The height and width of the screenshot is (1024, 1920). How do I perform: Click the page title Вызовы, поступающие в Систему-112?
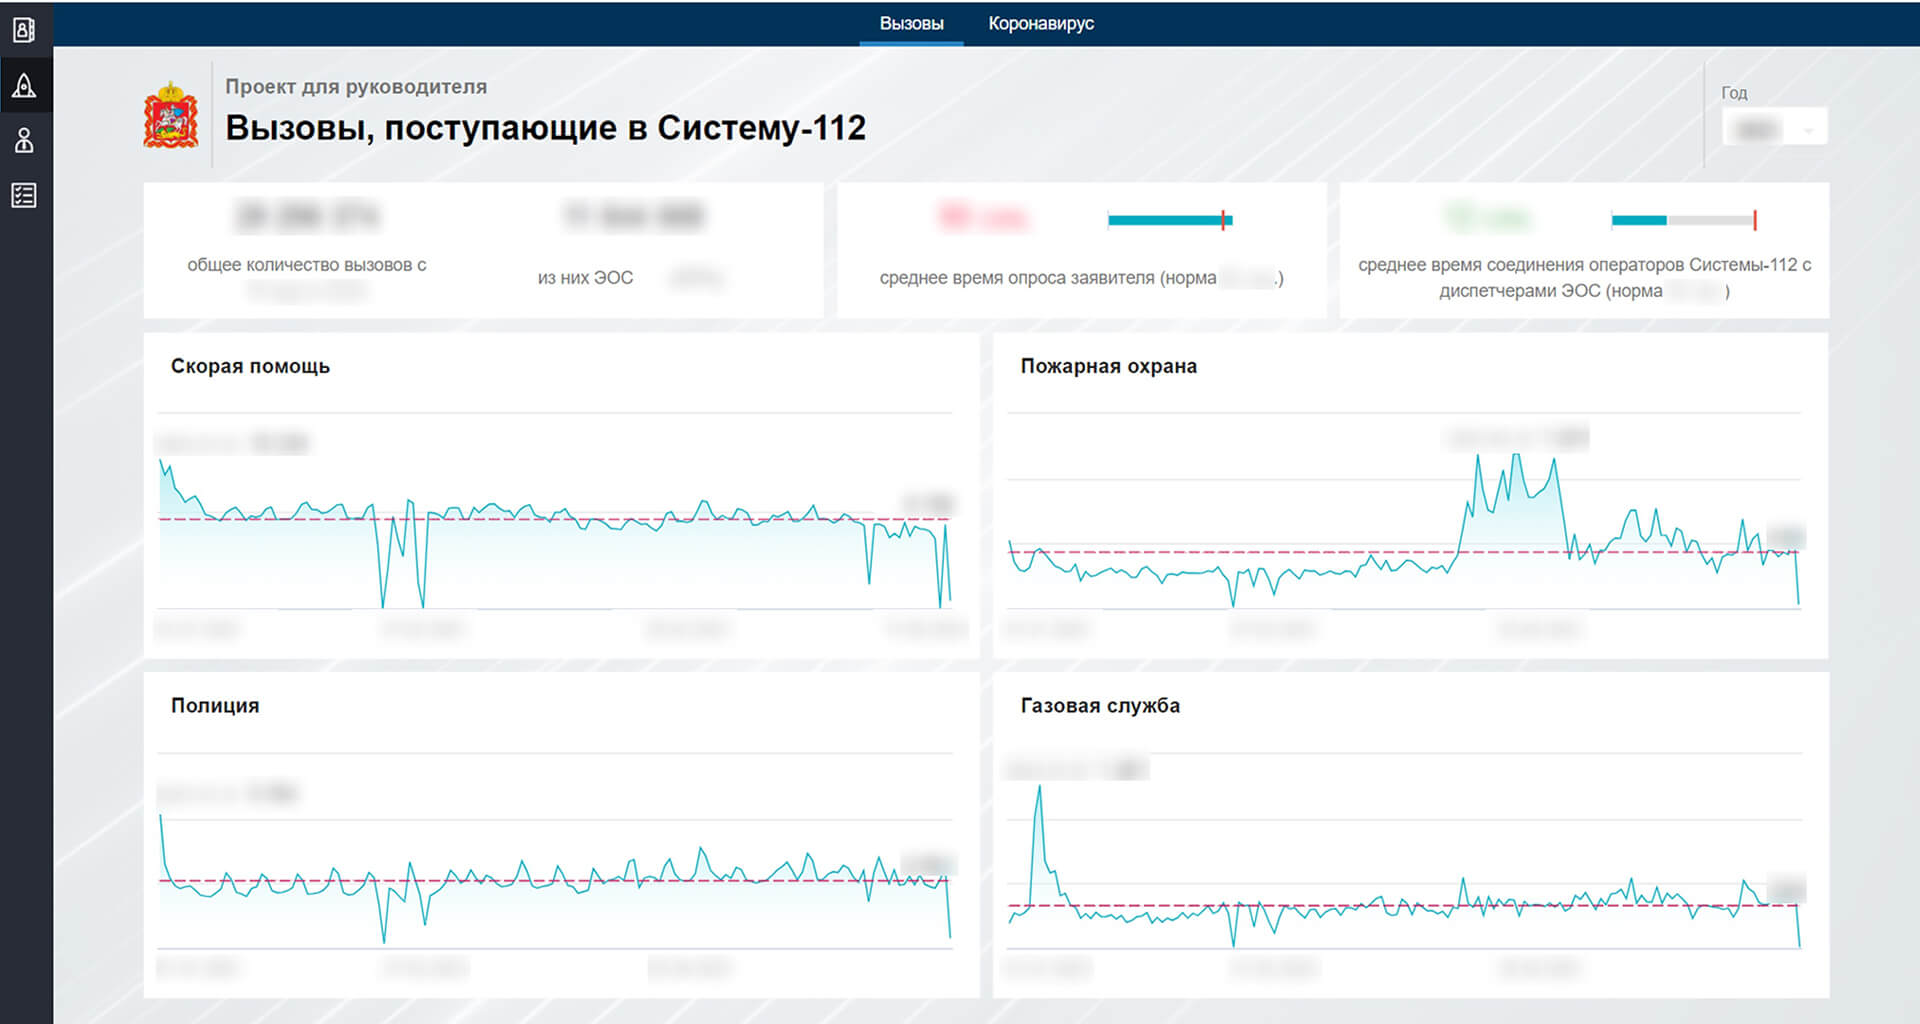pyautogui.click(x=545, y=128)
